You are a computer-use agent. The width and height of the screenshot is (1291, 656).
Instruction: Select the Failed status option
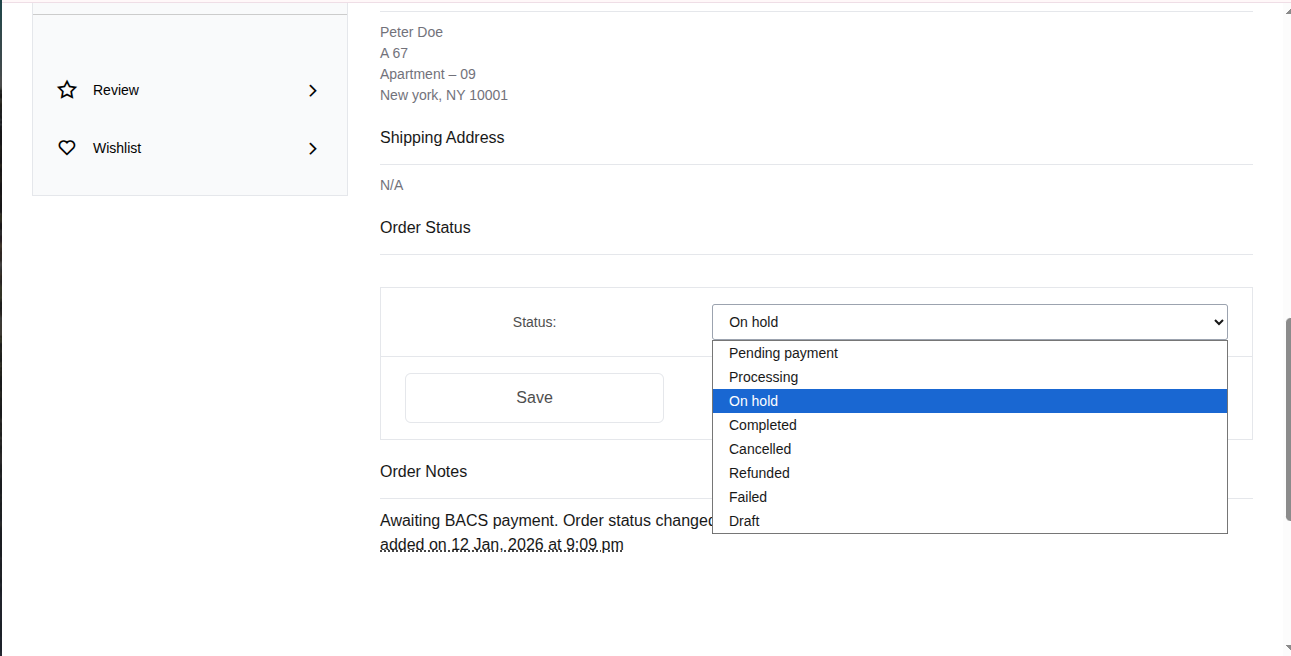(747, 497)
